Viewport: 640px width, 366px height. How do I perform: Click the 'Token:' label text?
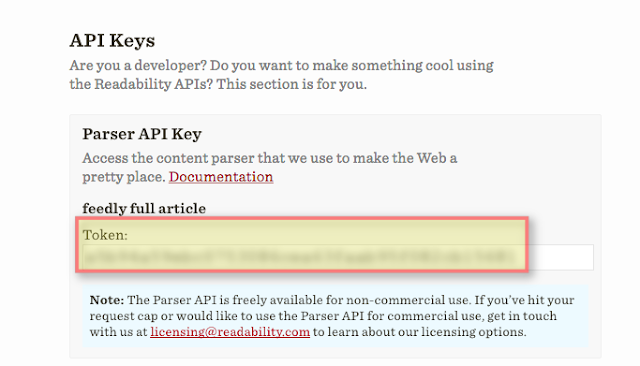tap(105, 235)
